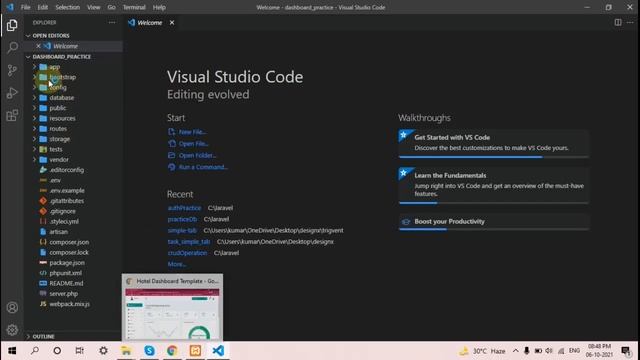The image size is (640, 360).
Task: Close Welcome entry in Open Editors
Action: (x=38, y=46)
